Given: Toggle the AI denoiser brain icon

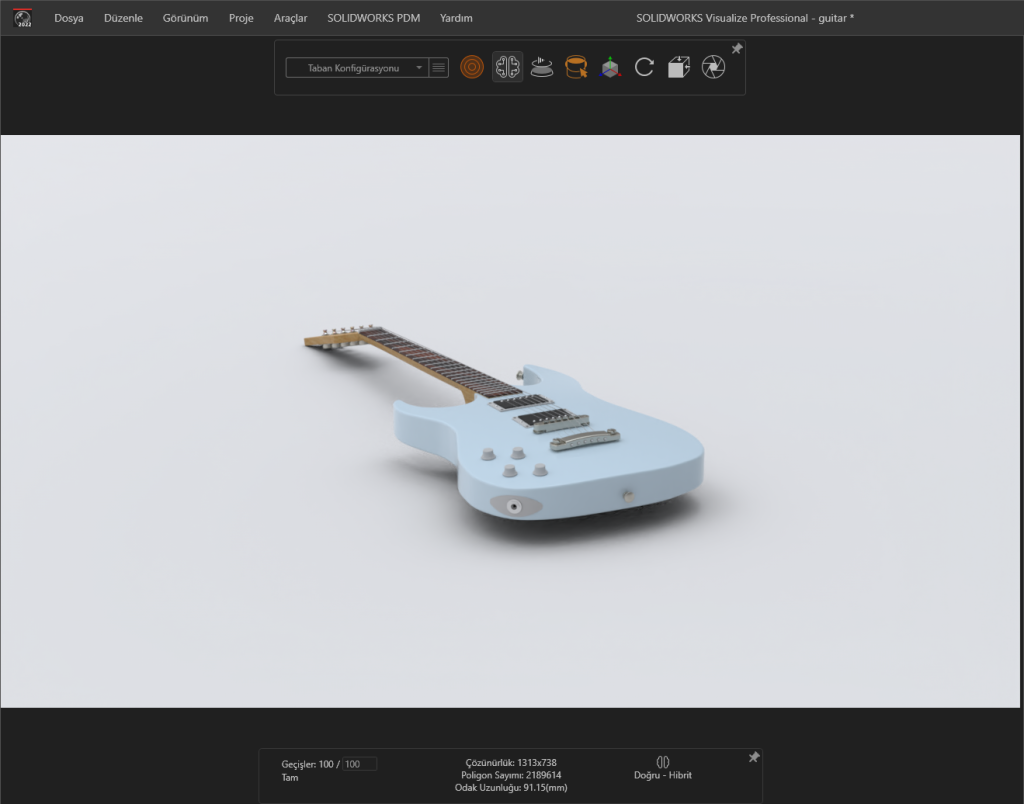Looking at the screenshot, I should pos(507,67).
